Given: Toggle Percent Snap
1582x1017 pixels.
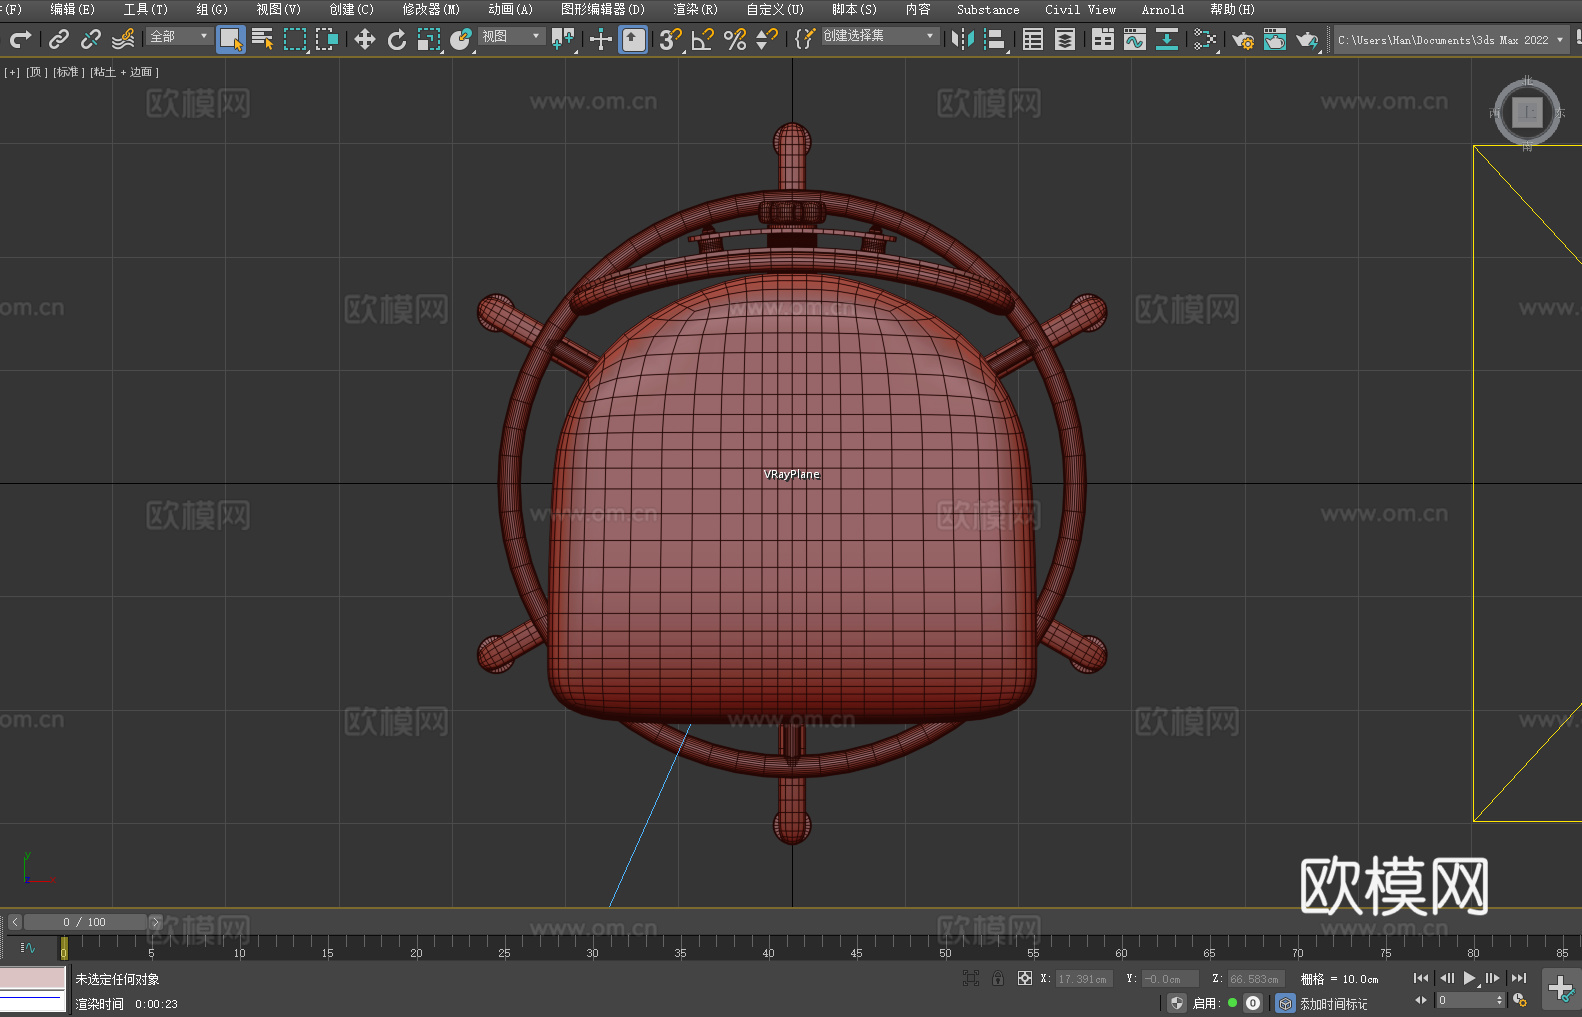Looking at the screenshot, I should point(735,39).
